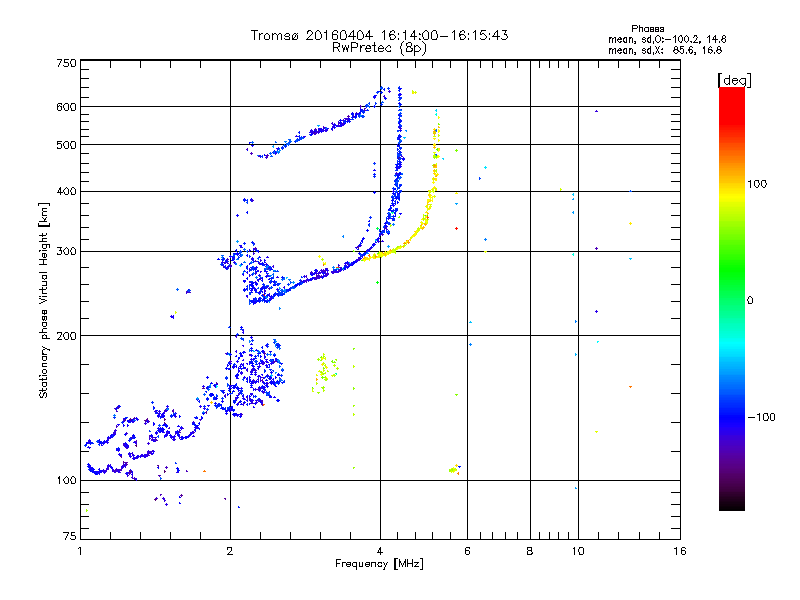
Task: Click the '4' x-axis frequency tick label
Action: click(x=380, y=551)
